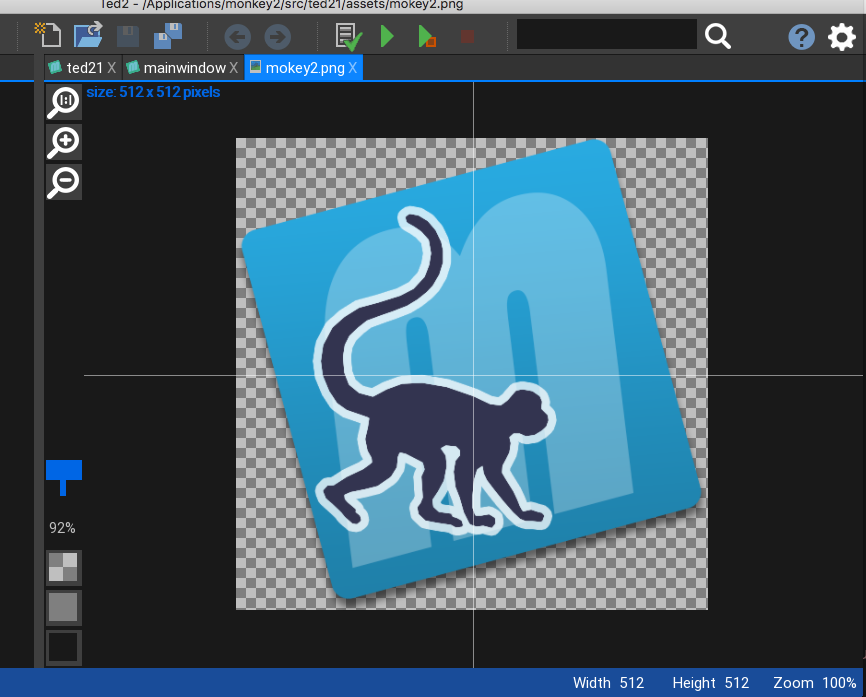
Task: Select the checkerboard background swatch
Action: coord(64,567)
